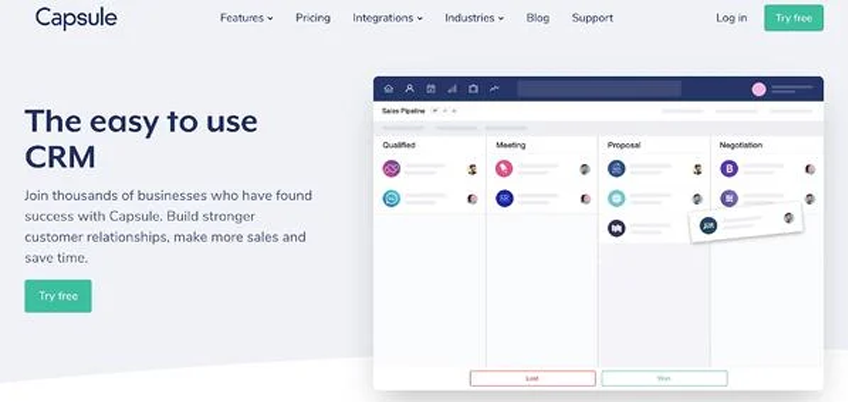The width and height of the screenshot is (848, 402).
Task: Select the bar chart icon in mockup
Action: 452,89
